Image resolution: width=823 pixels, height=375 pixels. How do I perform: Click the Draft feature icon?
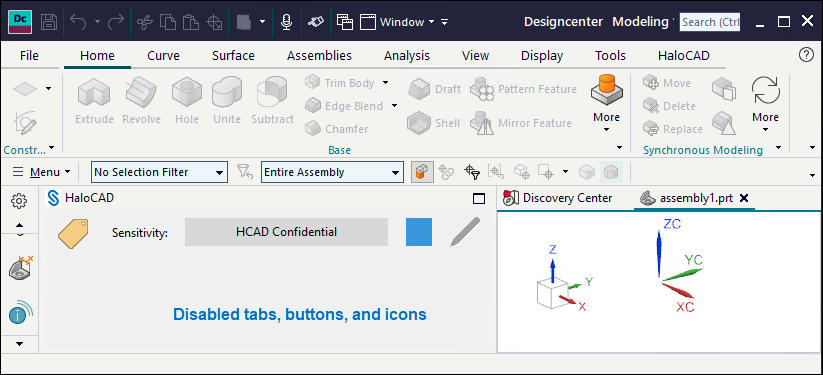pos(419,89)
